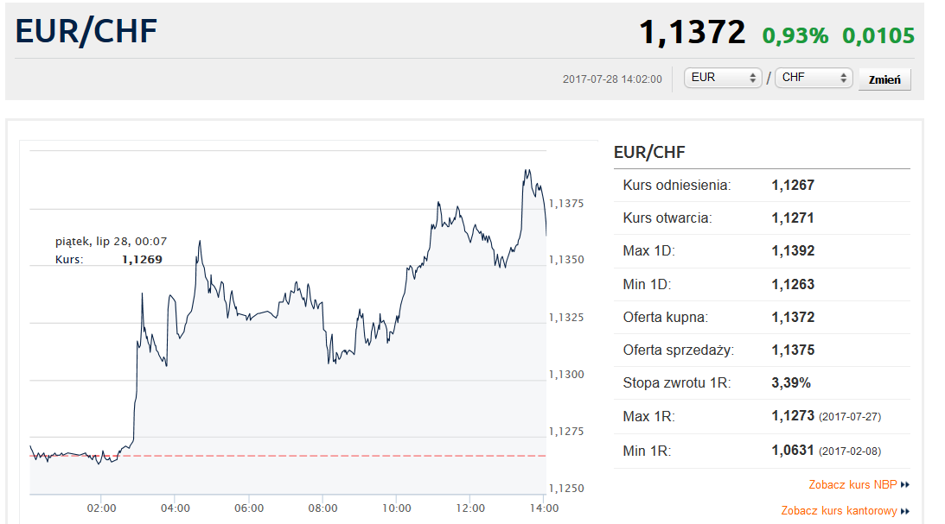
Task: Click the 1,1250 price axis label
Action: pyautogui.click(x=567, y=488)
